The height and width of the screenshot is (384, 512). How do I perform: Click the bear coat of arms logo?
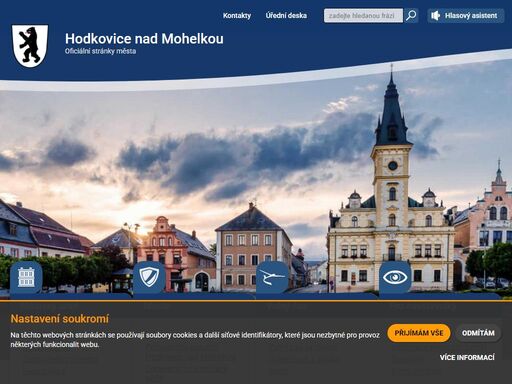pyautogui.click(x=30, y=46)
